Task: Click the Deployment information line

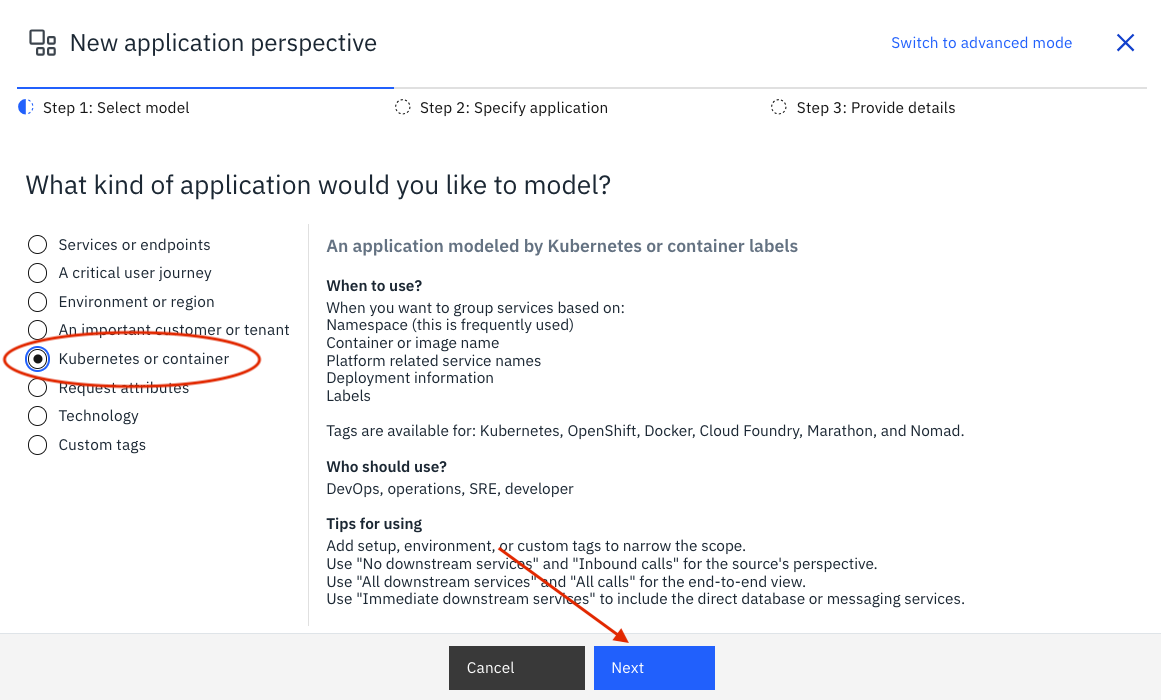Action: 410,378
